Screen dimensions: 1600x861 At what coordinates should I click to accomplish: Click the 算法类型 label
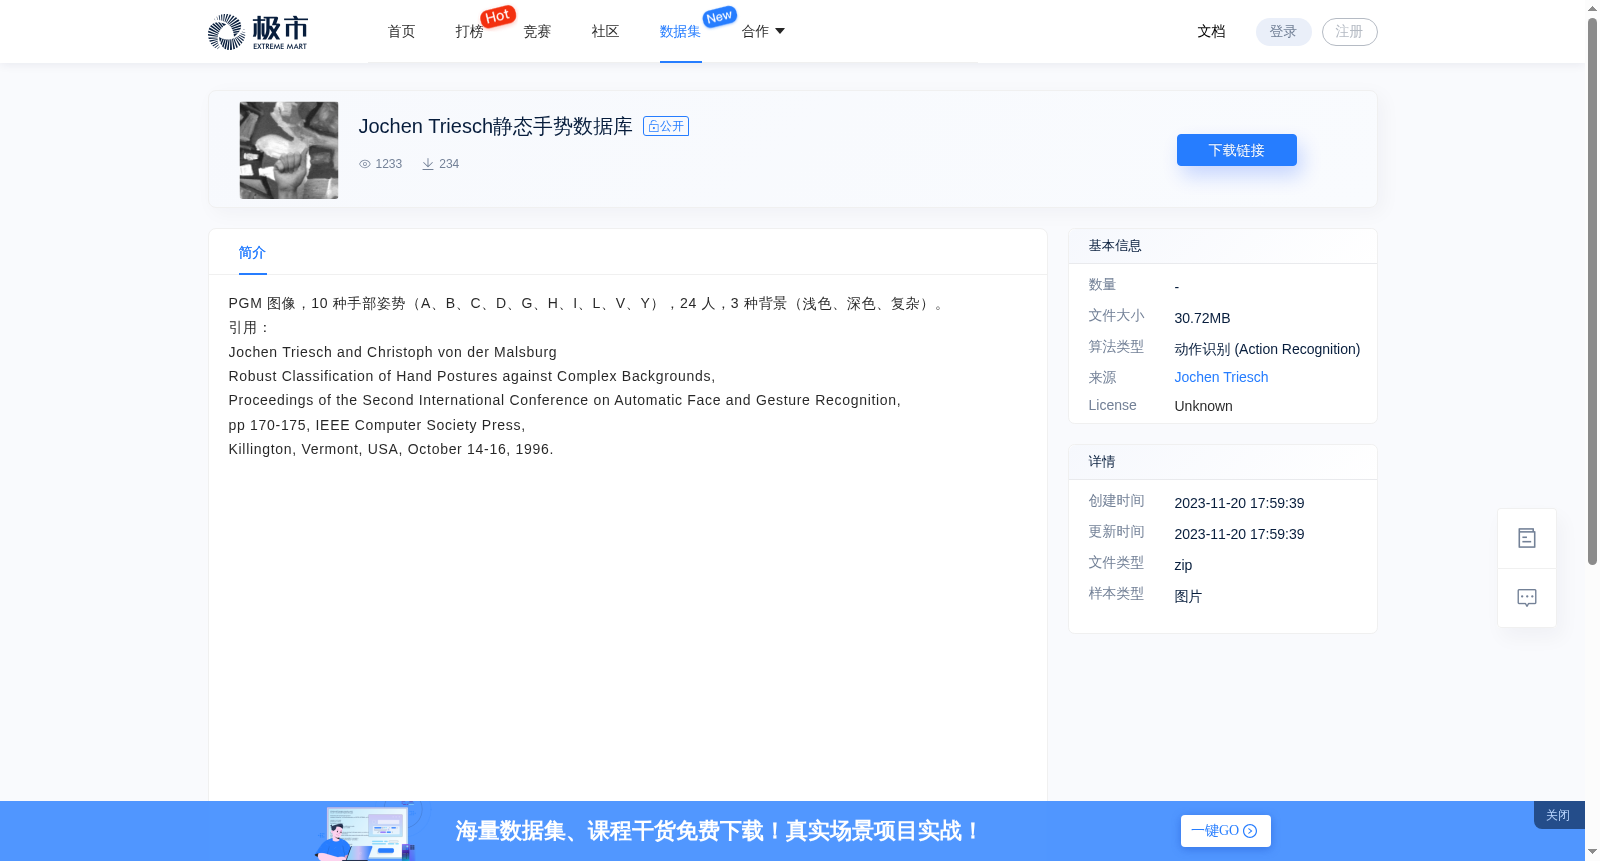coord(1116,347)
